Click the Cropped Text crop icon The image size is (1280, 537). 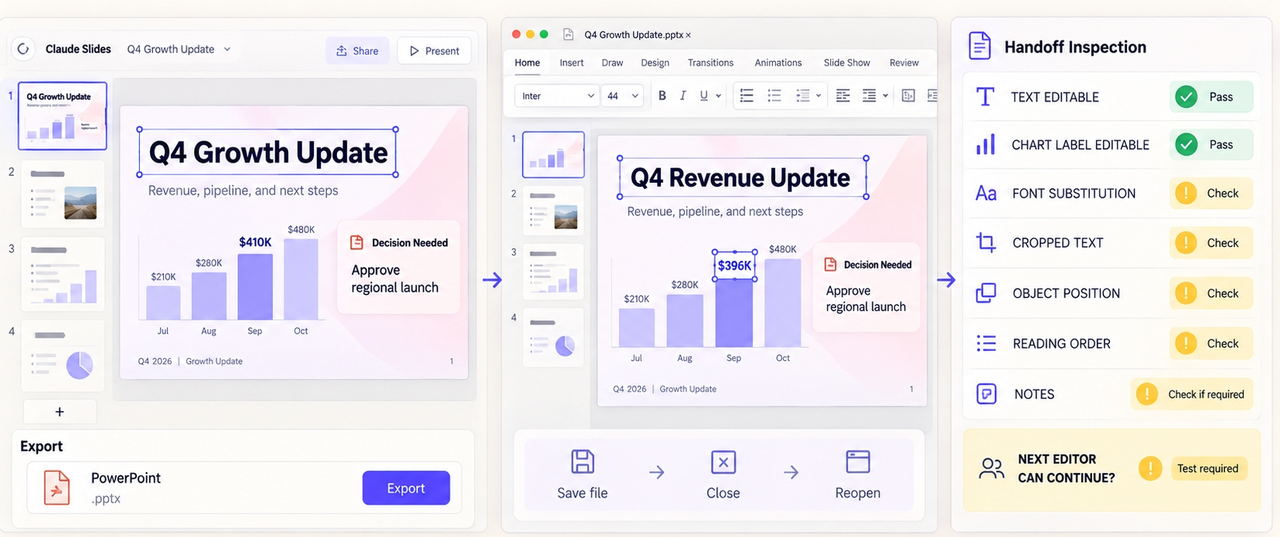pyautogui.click(x=986, y=242)
